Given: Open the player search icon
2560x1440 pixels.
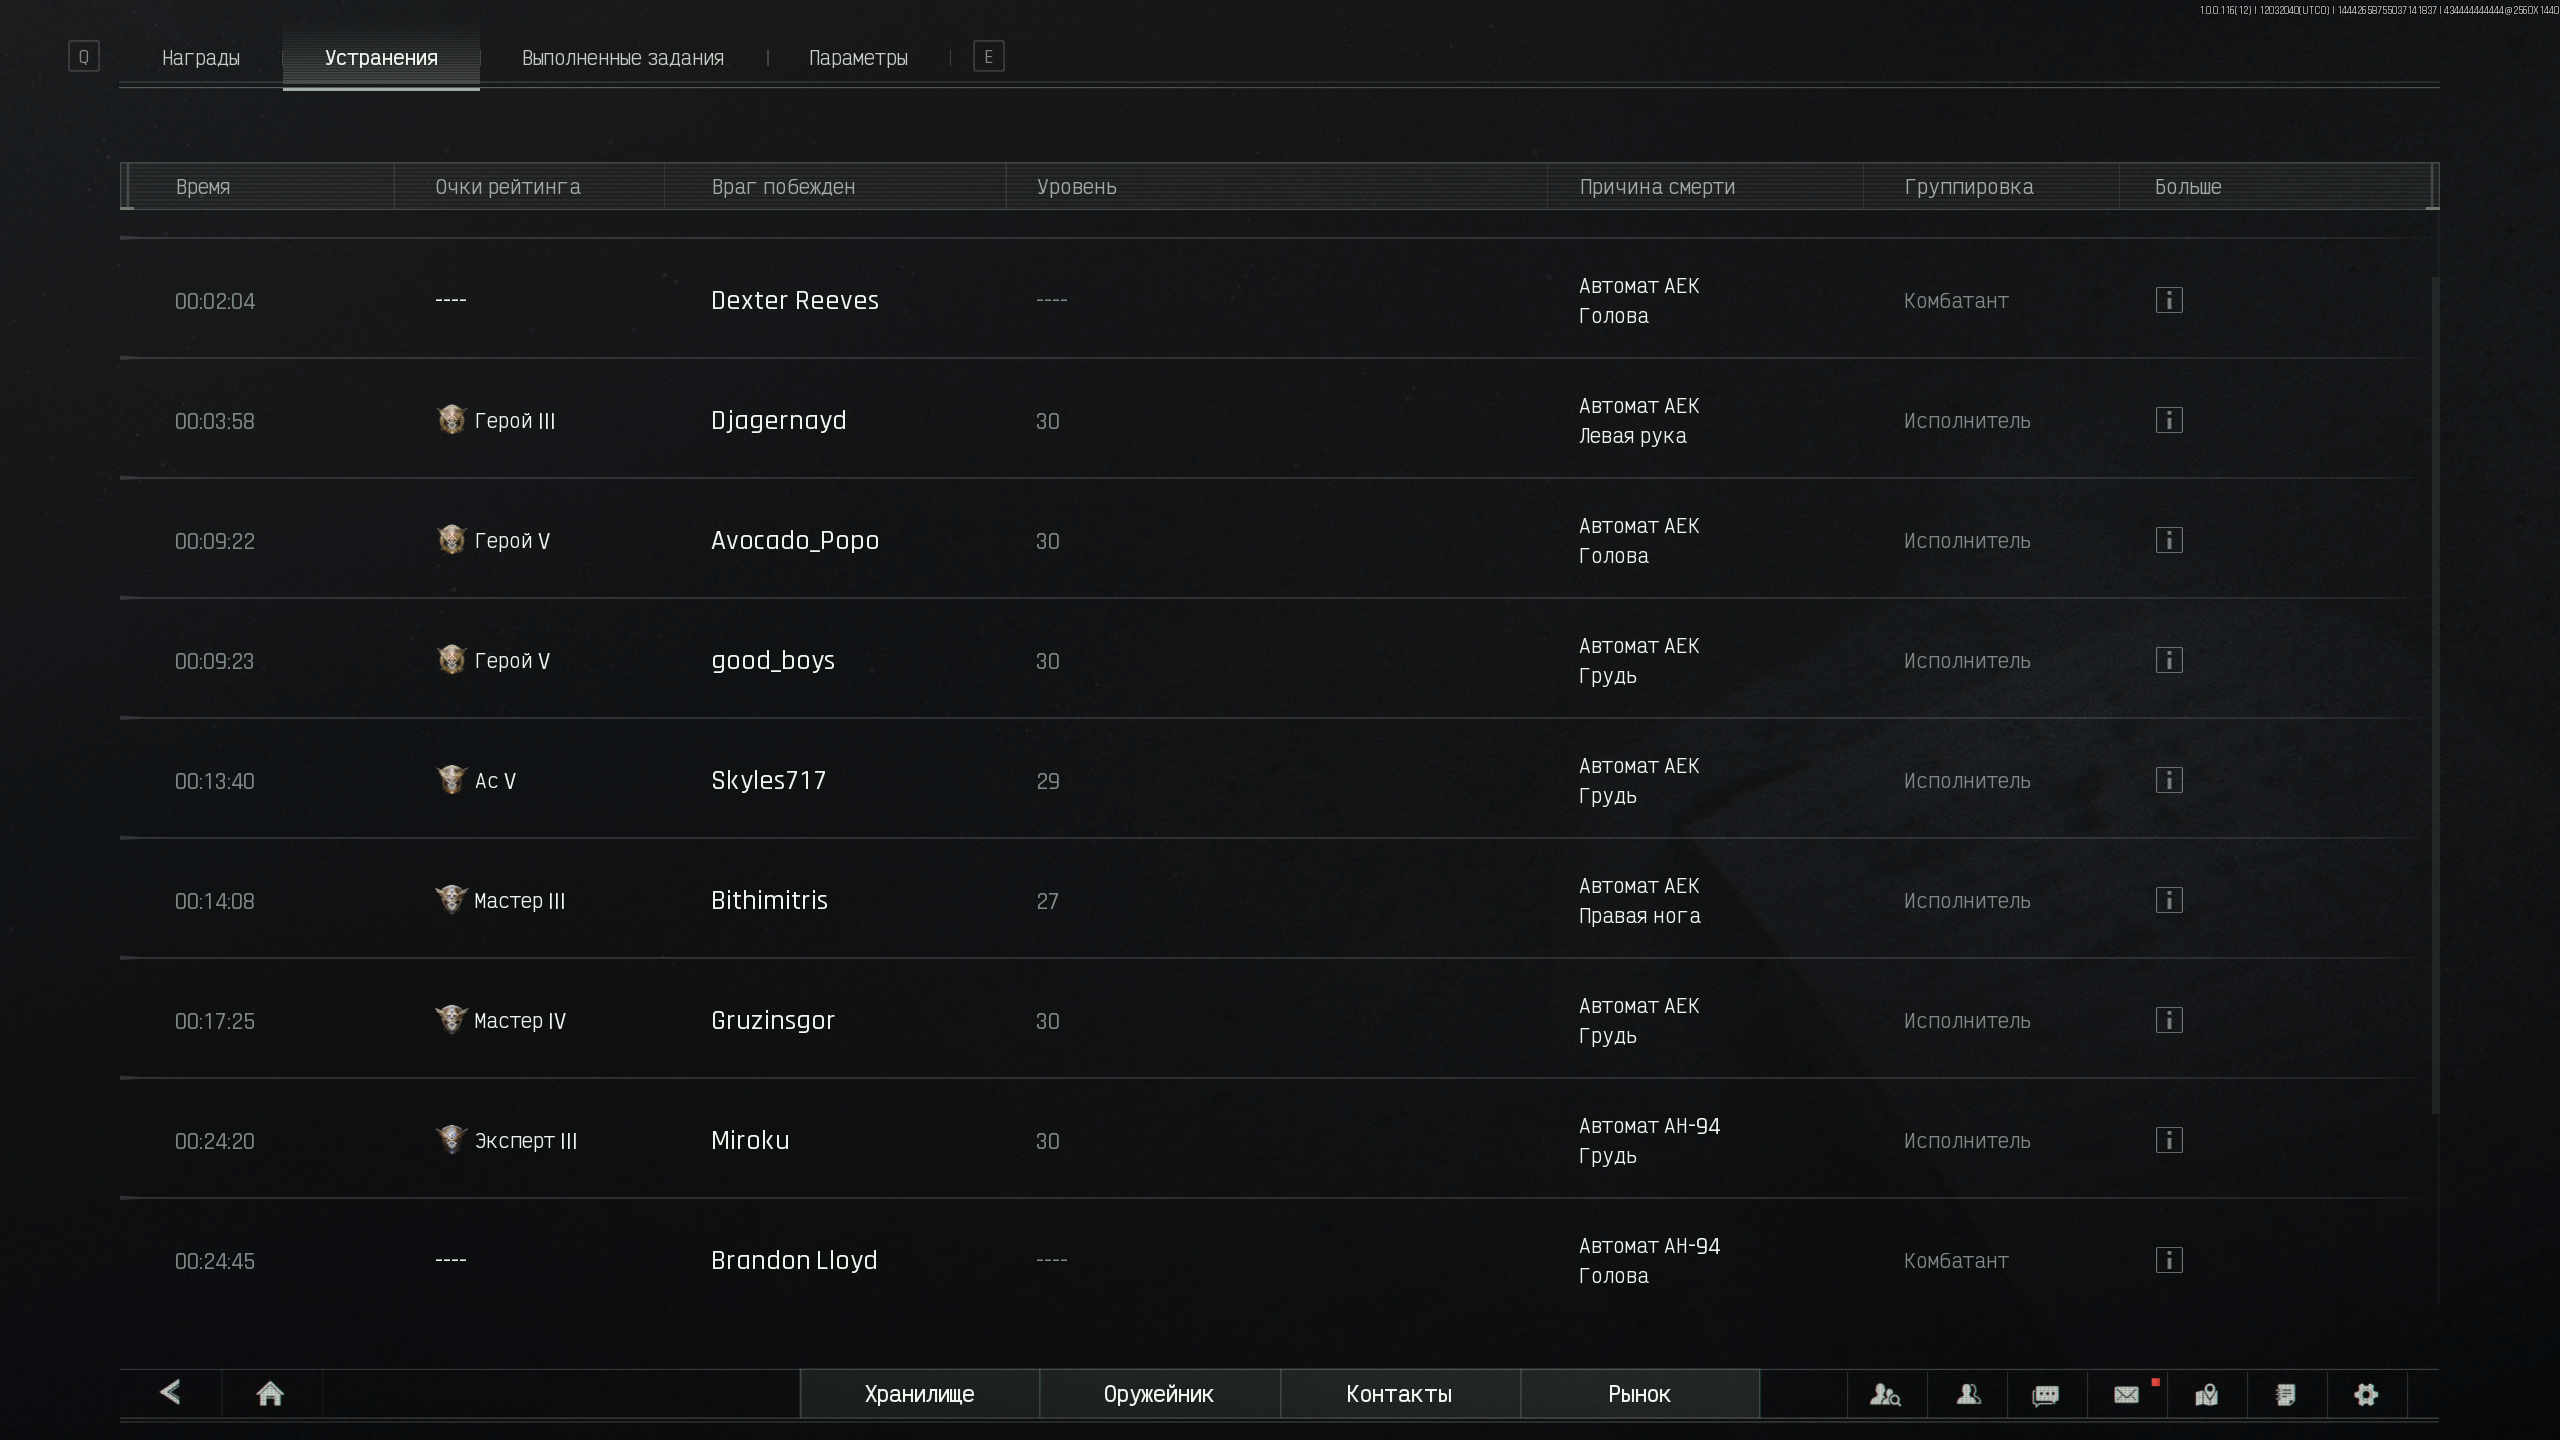Looking at the screenshot, I should tap(1885, 1394).
